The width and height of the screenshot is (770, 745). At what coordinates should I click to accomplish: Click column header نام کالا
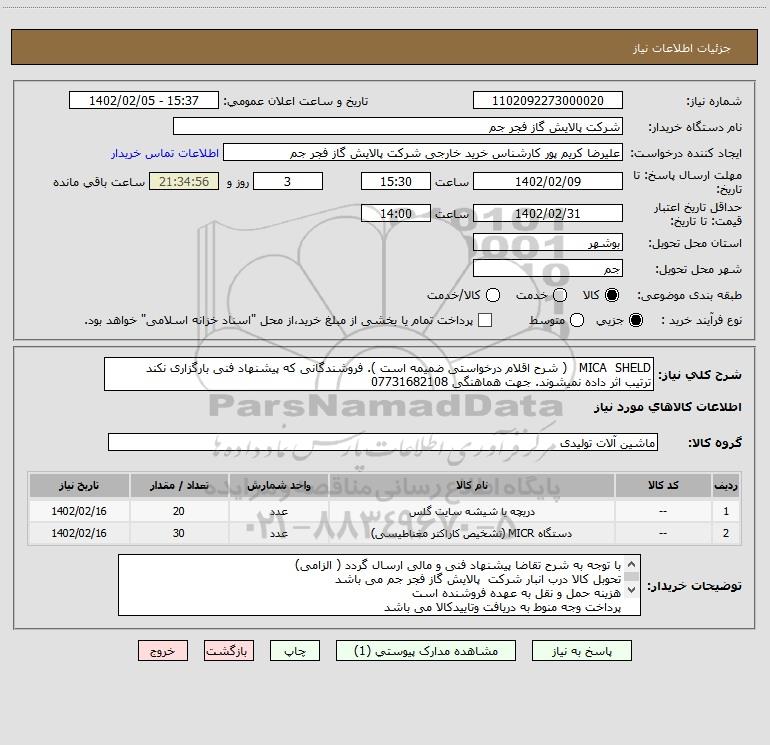coord(471,485)
